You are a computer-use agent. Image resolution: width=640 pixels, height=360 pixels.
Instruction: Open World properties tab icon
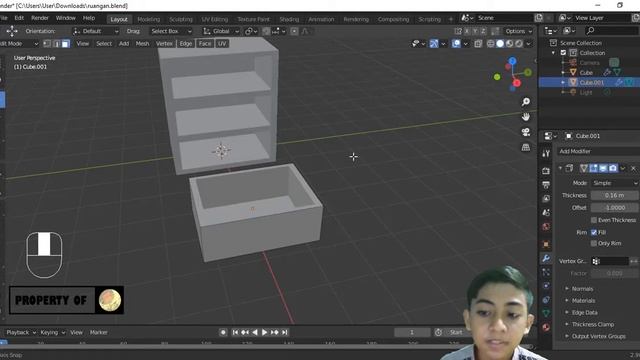point(546,227)
